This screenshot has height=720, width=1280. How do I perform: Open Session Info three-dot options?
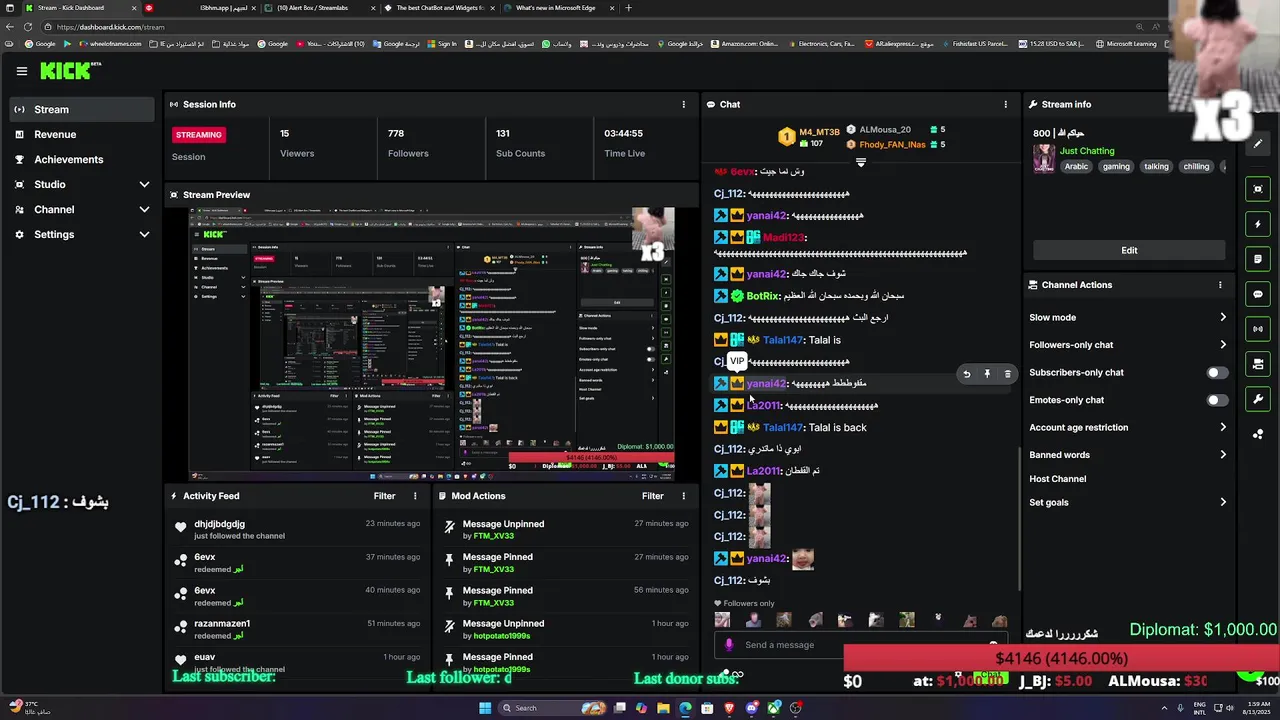point(684,104)
